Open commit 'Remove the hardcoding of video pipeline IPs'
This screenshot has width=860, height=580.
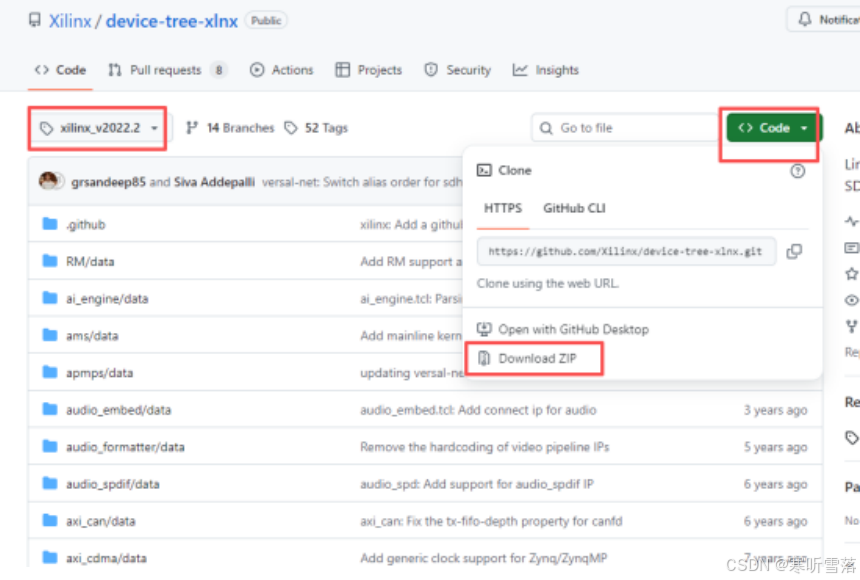tap(485, 447)
